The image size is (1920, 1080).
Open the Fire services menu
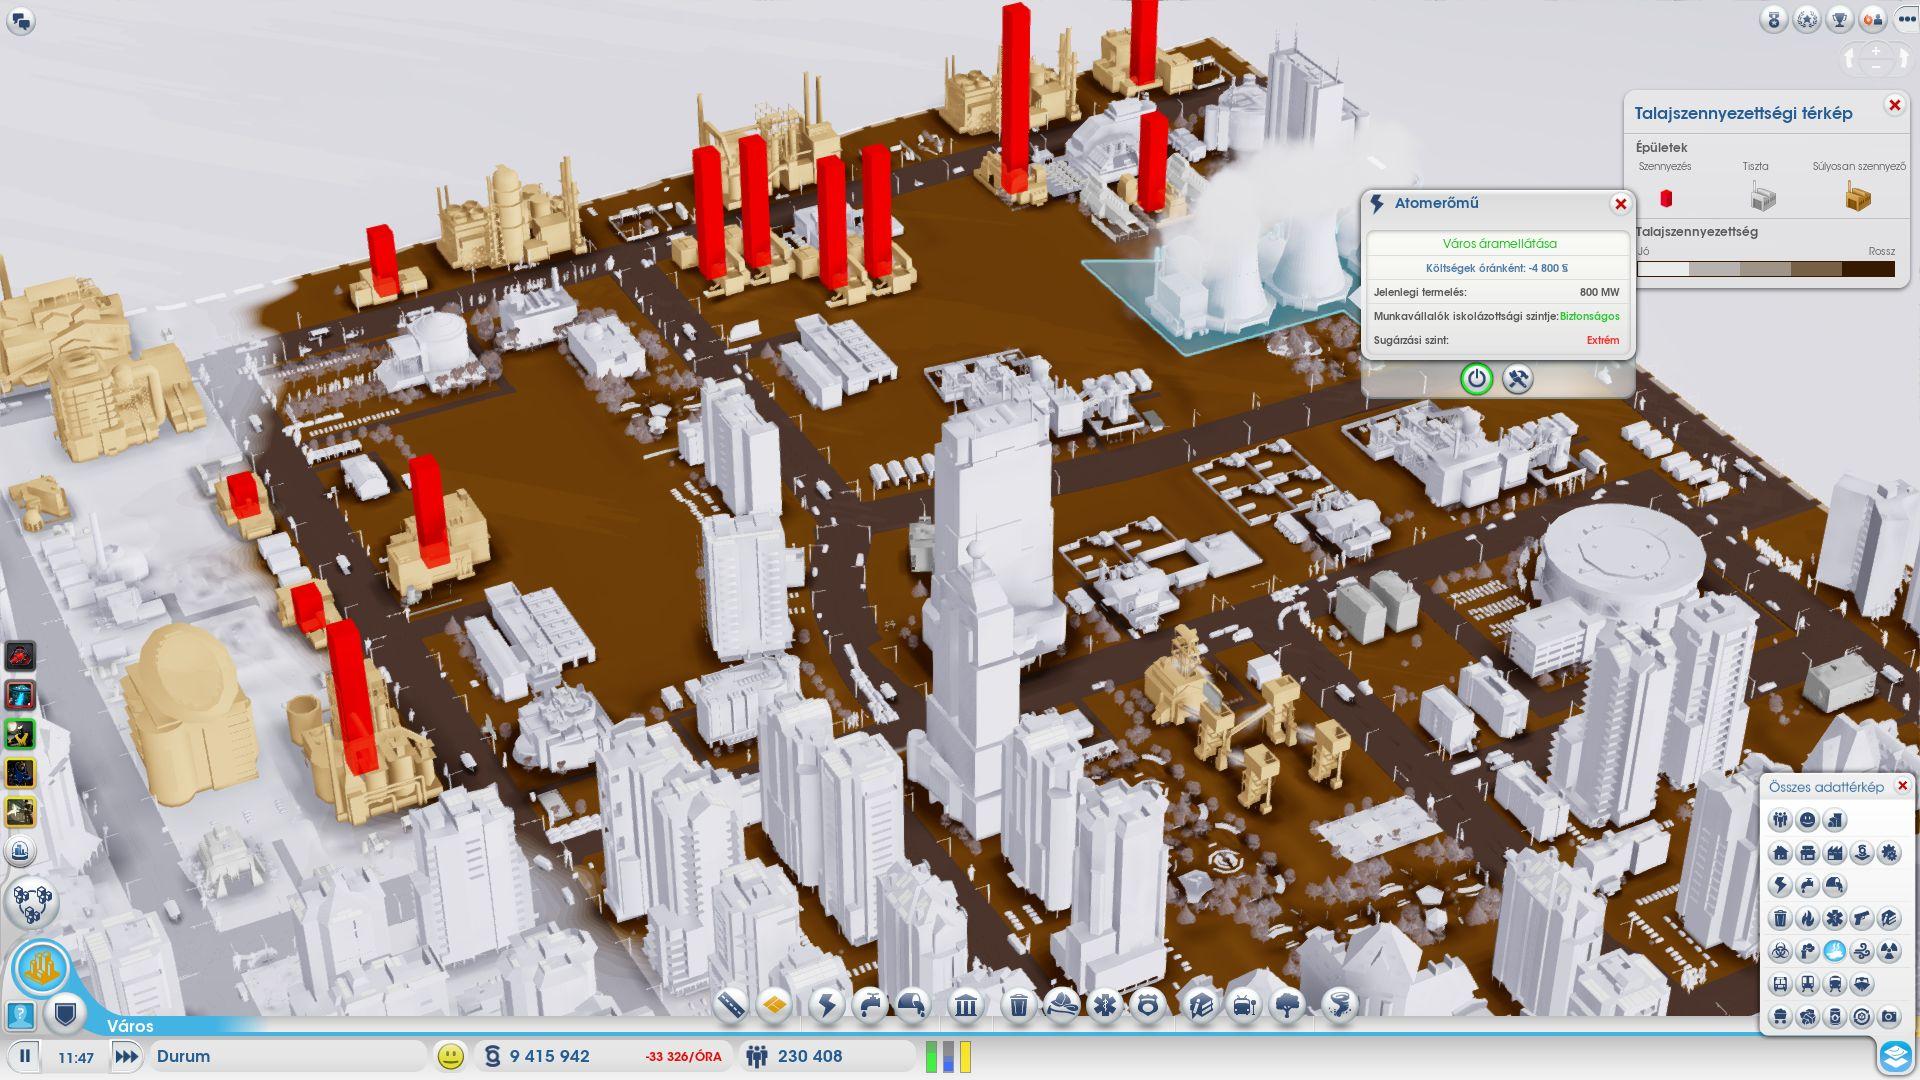click(1062, 1004)
